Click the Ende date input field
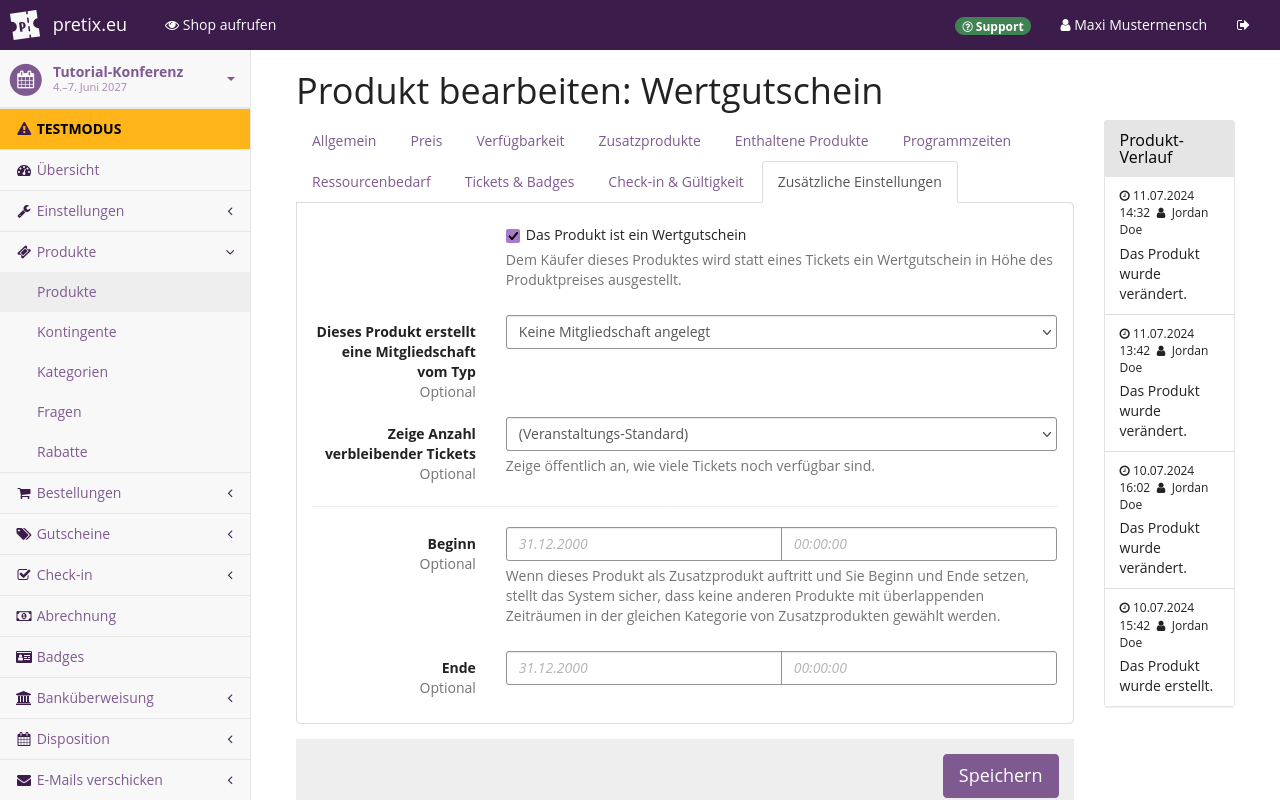1280x800 pixels. 643,668
